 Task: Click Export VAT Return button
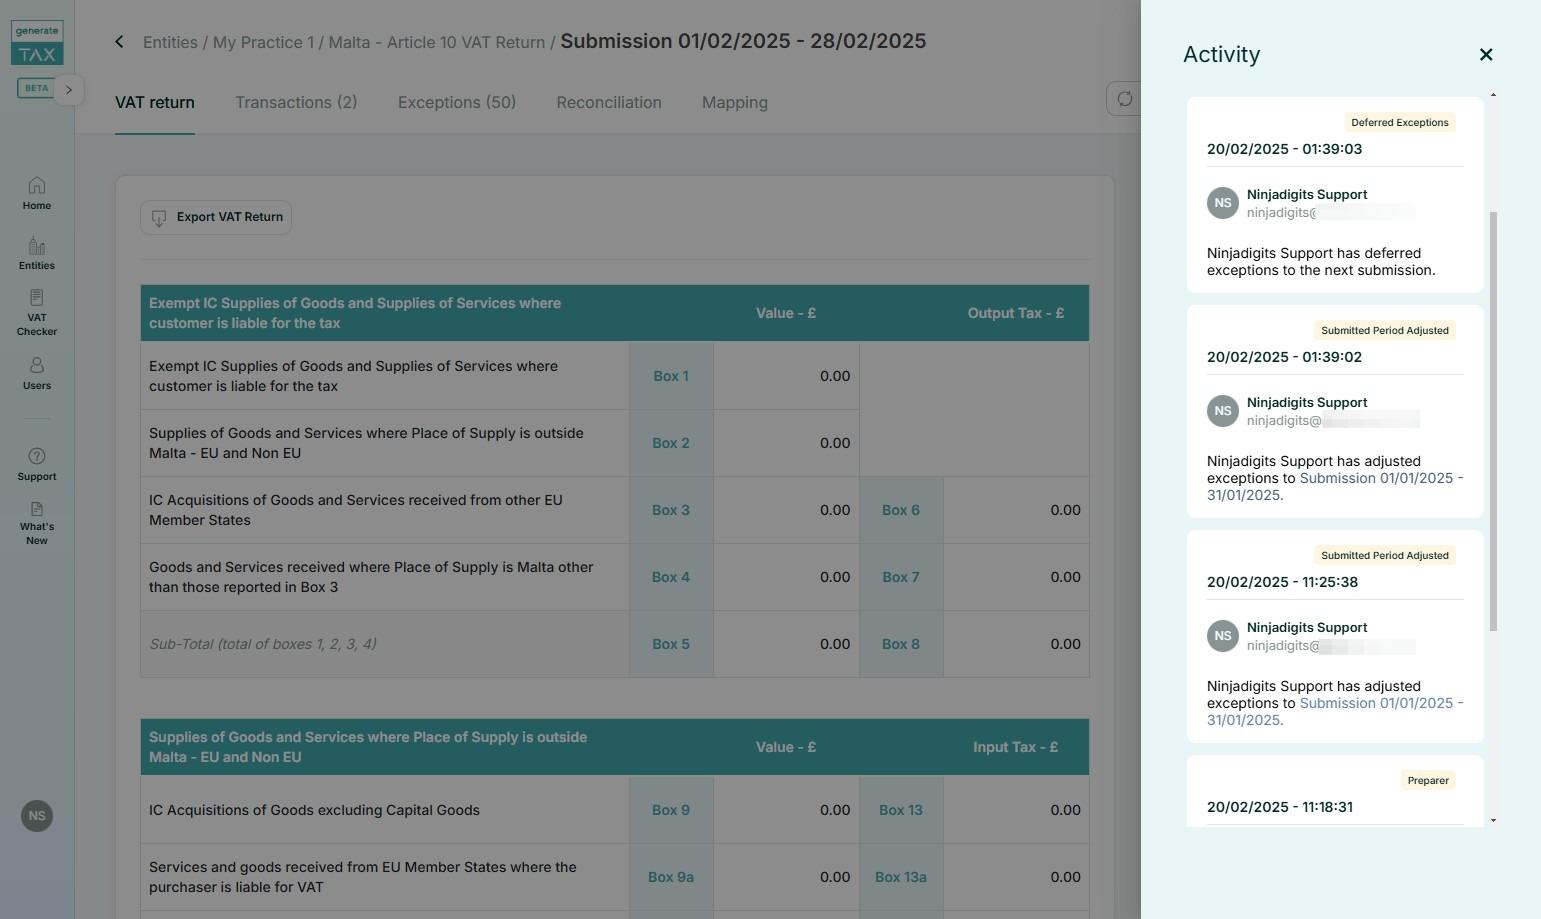pos(216,218)
